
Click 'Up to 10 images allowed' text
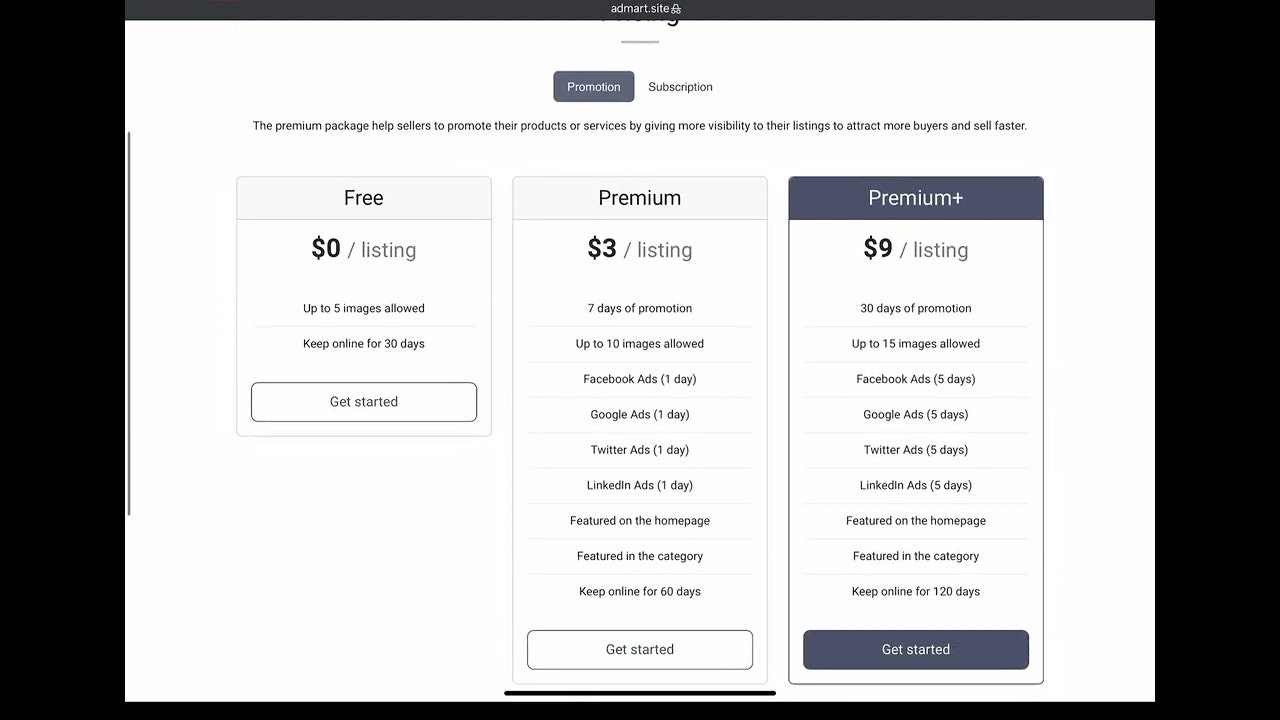[x=640, y=344]
